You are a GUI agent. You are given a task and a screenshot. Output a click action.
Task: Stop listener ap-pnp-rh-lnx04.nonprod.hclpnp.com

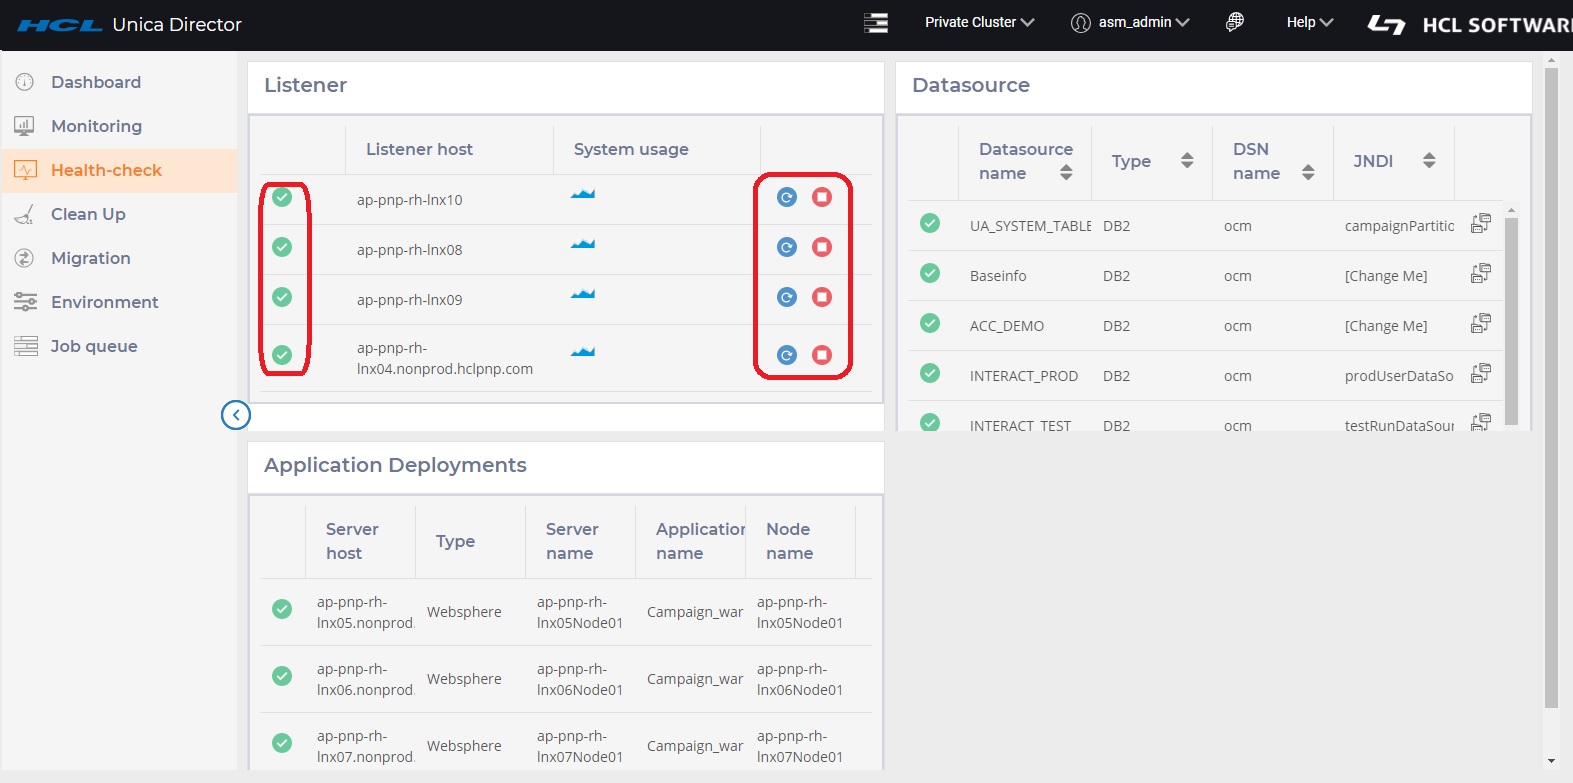tap(822, 355)
